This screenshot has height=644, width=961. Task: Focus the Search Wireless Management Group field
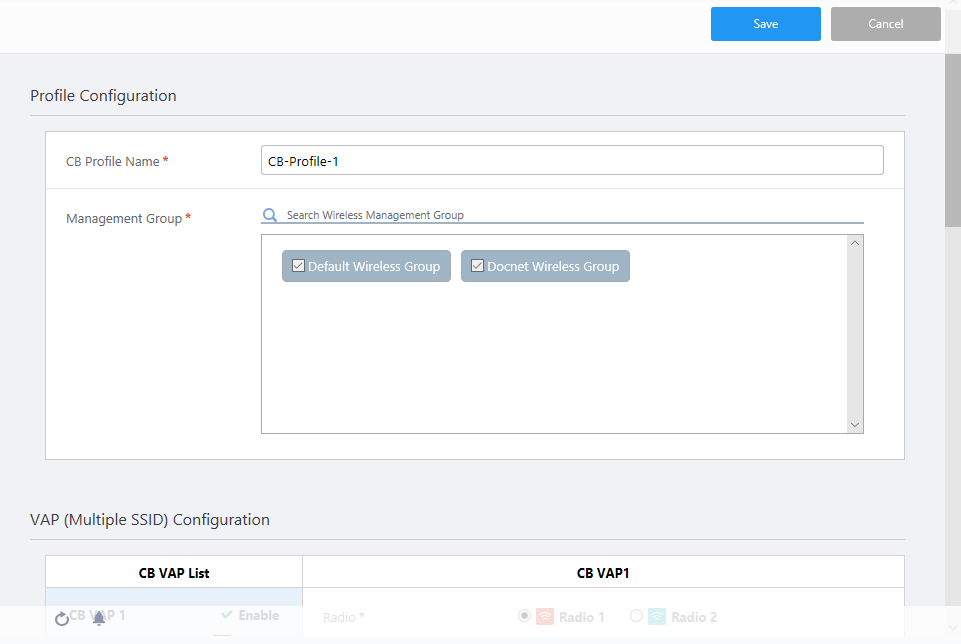click(572, 215)
